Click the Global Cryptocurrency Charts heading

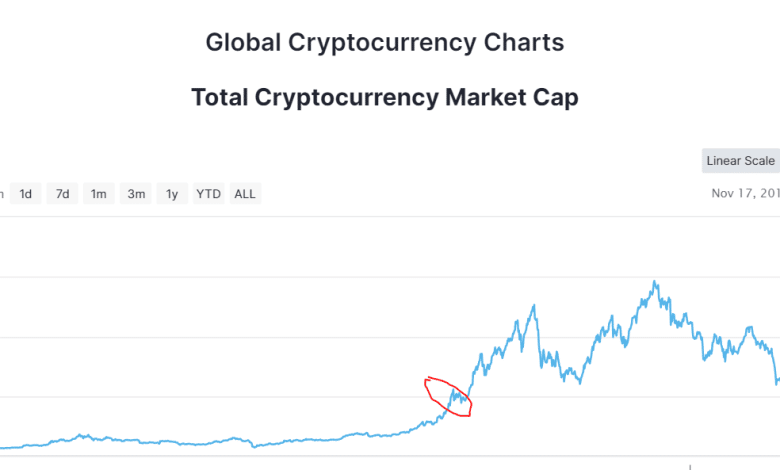[385, 43]
